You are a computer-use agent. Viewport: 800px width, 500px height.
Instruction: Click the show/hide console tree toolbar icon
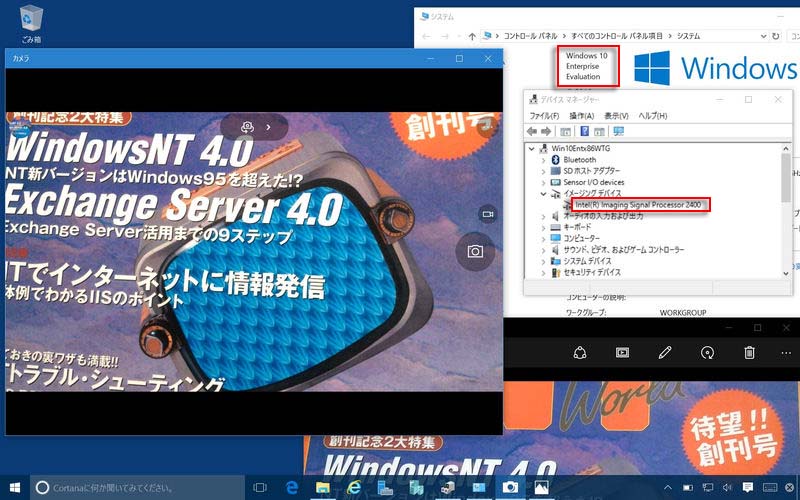[565, 132]
